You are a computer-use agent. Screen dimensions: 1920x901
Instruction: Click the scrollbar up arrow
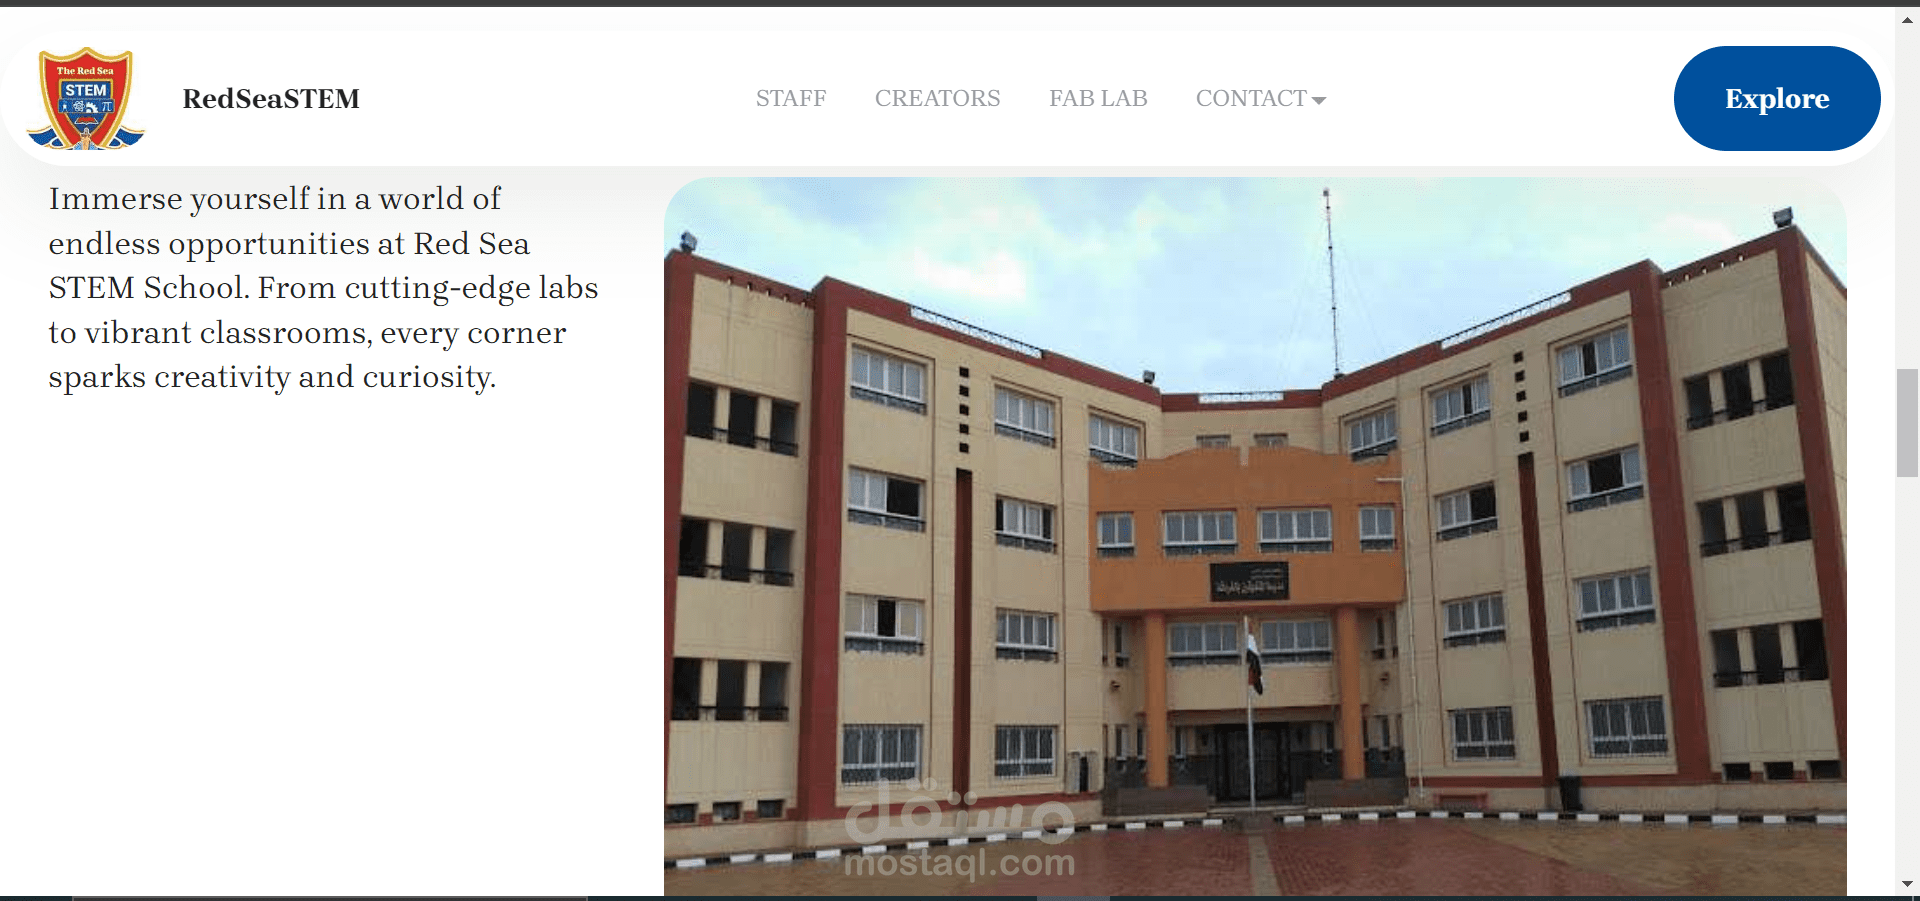point(1907,19)
